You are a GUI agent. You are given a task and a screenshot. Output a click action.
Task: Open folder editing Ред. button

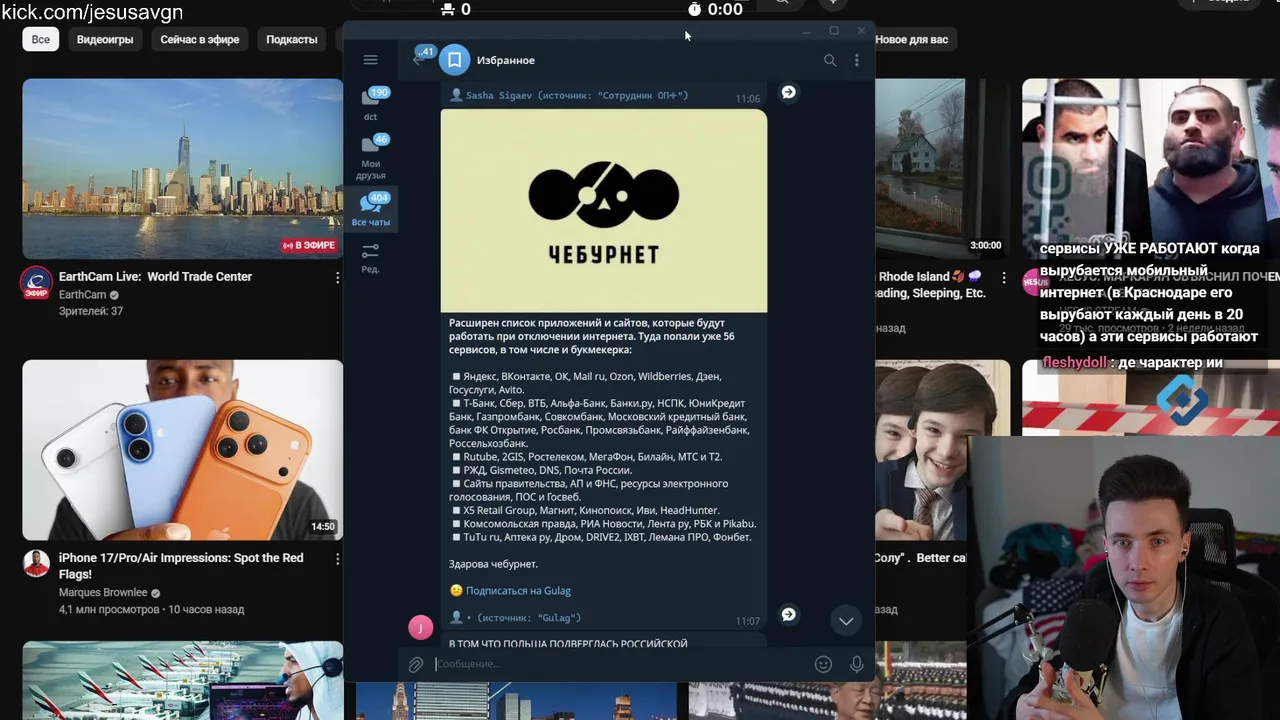coord(370,257)
